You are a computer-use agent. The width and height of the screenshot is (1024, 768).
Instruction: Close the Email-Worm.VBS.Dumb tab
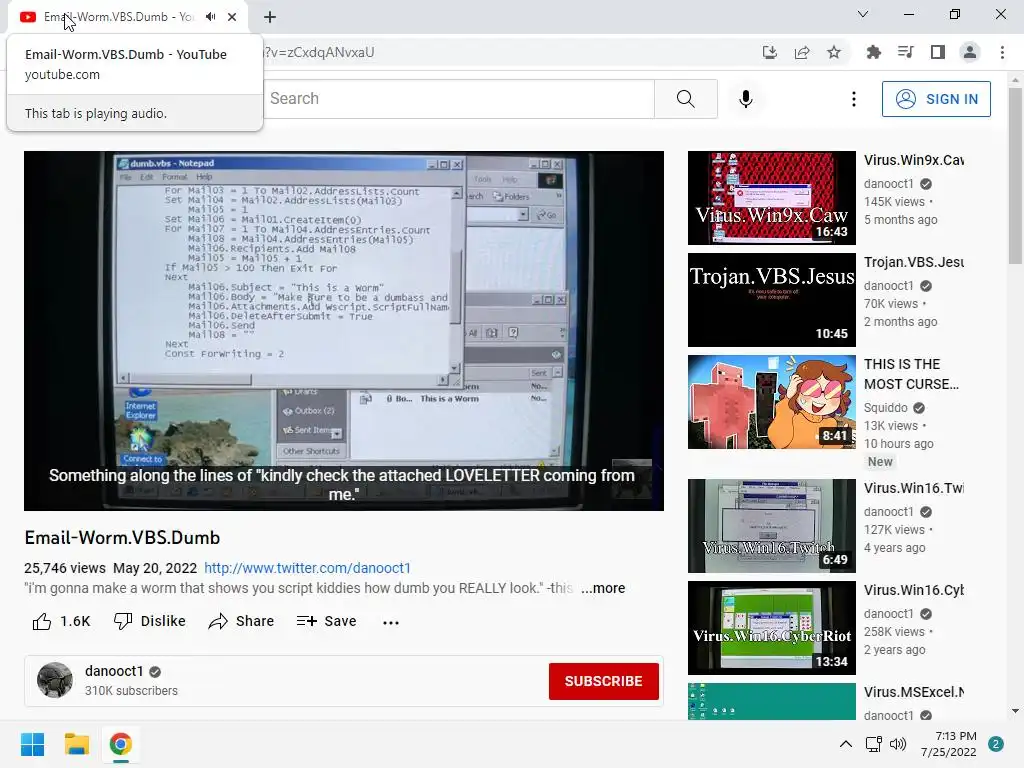pyautogui.click(x=232, y=17)
